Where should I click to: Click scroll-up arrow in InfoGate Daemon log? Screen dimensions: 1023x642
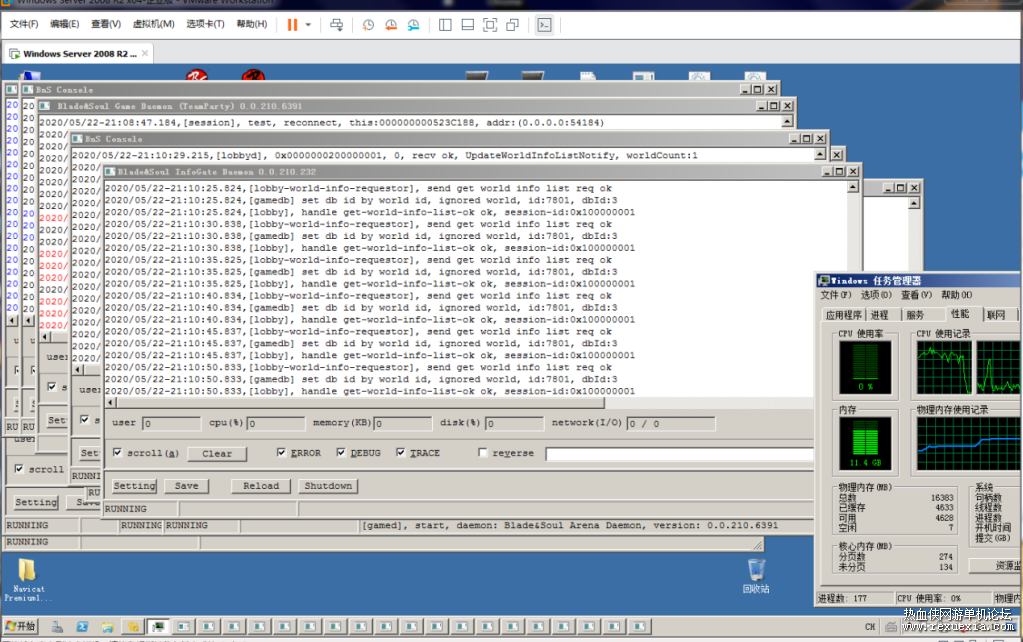click(x=853, y=187)
